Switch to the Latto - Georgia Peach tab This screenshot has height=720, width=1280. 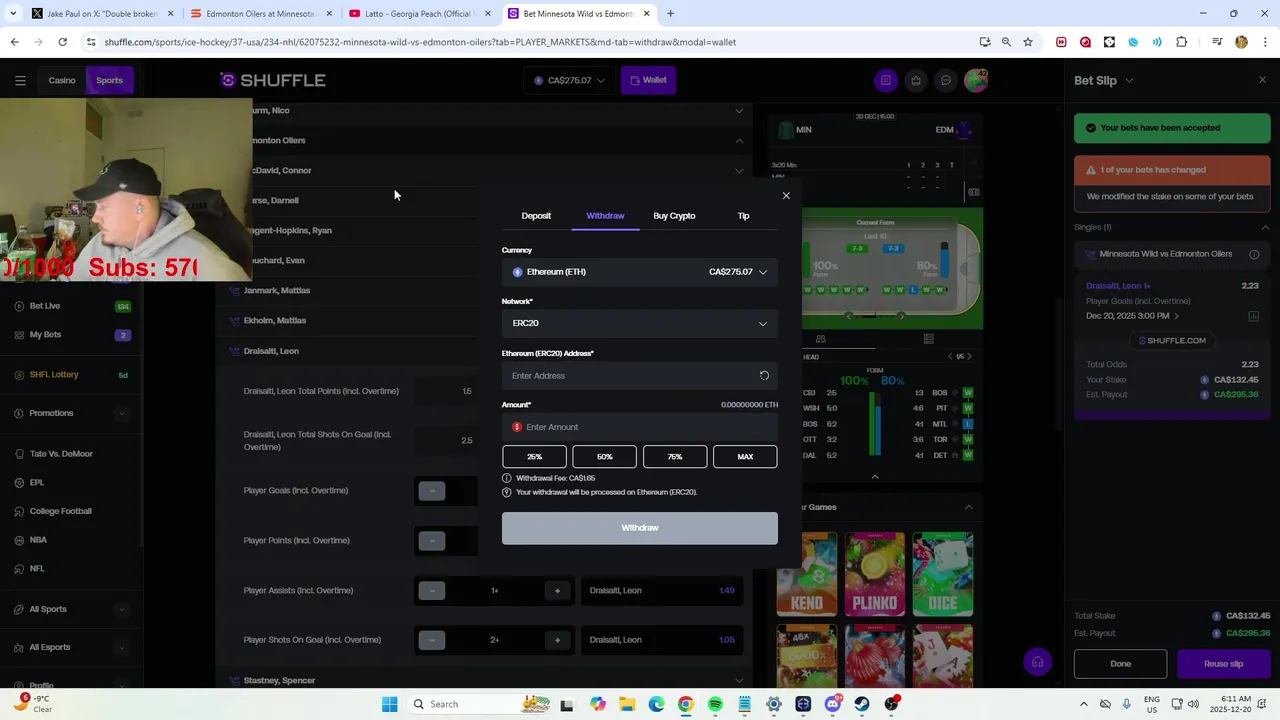[420, 14]
